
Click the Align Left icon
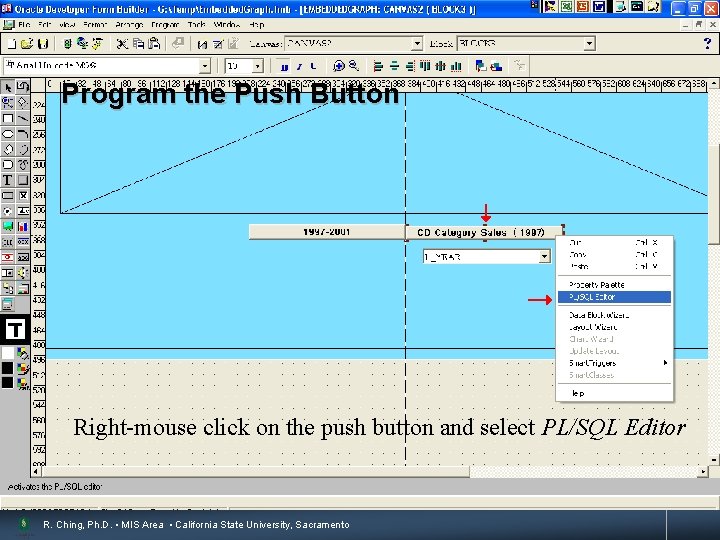coord(378,67)
